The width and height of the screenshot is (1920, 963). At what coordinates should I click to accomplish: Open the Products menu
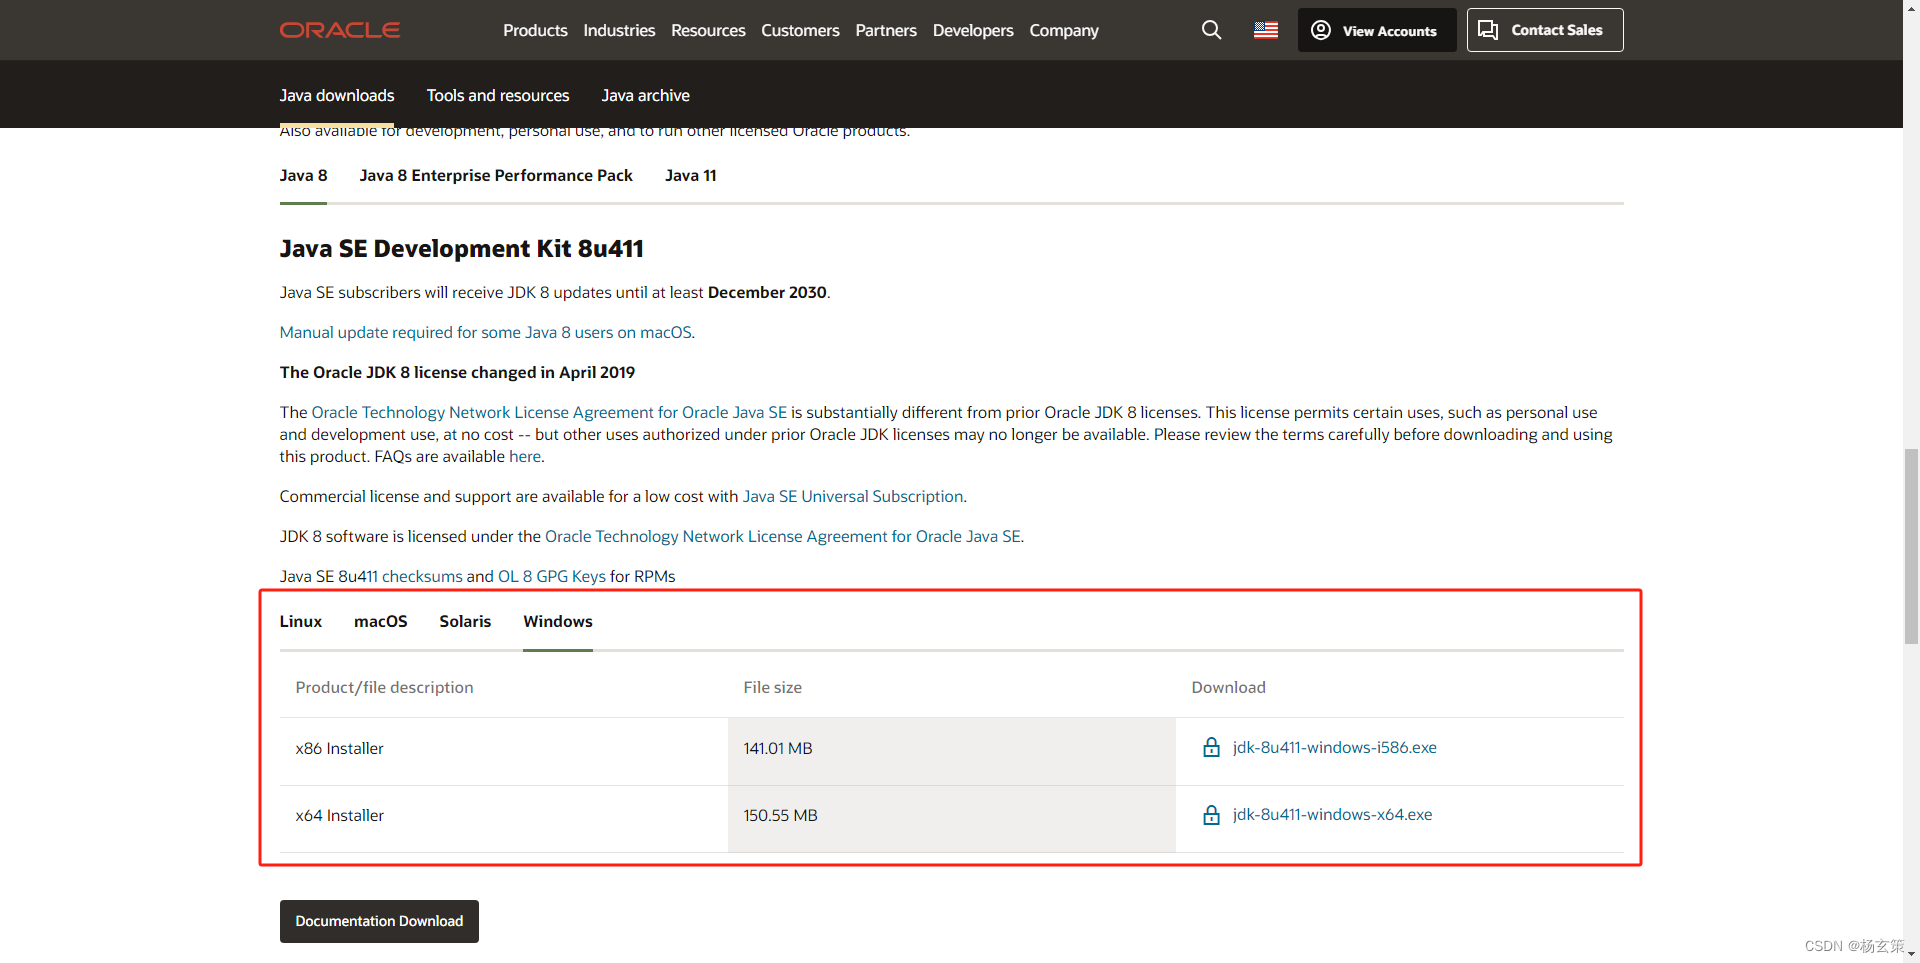pyautogui.click(x=535, y=30)
